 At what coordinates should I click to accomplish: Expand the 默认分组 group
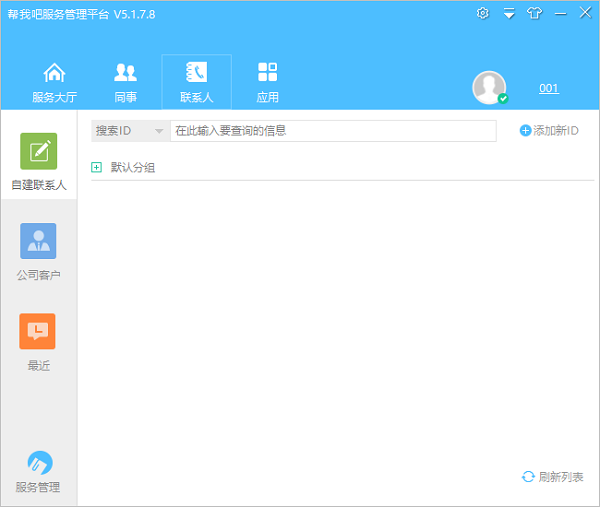pyautogui.click(x=96, y=167)
